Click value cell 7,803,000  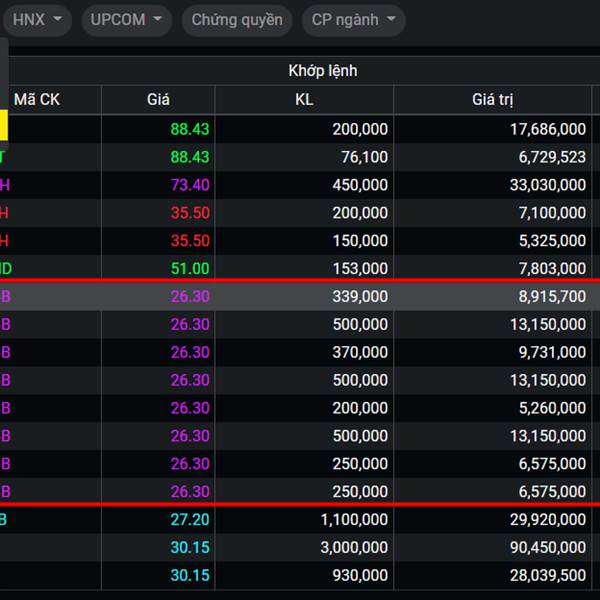pyautogui.click(x=552, y=269)
